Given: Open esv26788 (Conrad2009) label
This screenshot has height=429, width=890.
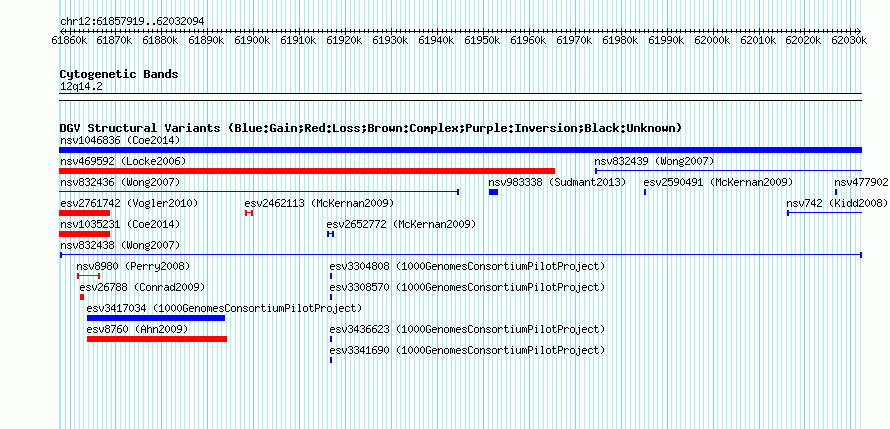Looking at the screenshot, I should 142,287.
